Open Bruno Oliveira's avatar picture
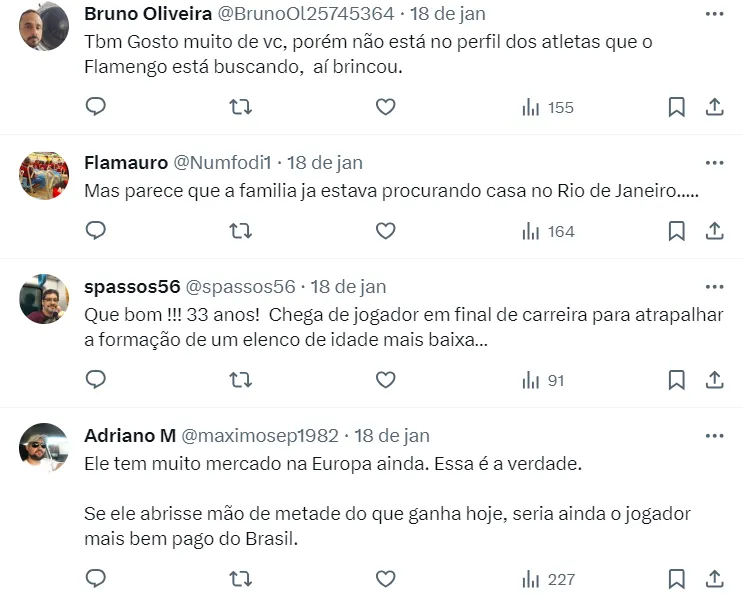The image size is (743, 596). click(44, 26)
